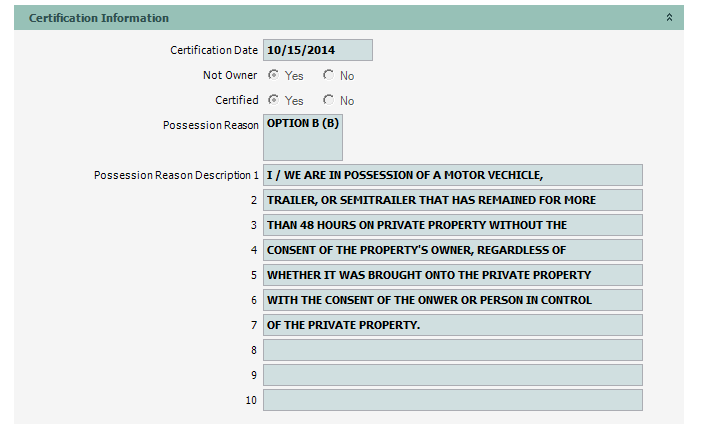Click description line 6 field
Viewport: 709px width, 434px height.
click(x=452, y=300)
